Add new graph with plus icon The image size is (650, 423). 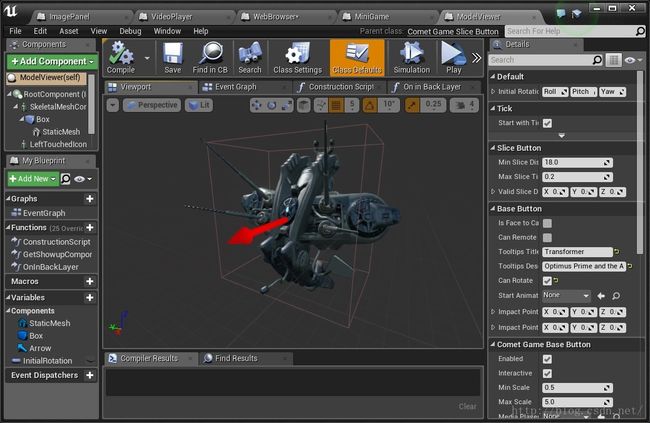[90, 199]
